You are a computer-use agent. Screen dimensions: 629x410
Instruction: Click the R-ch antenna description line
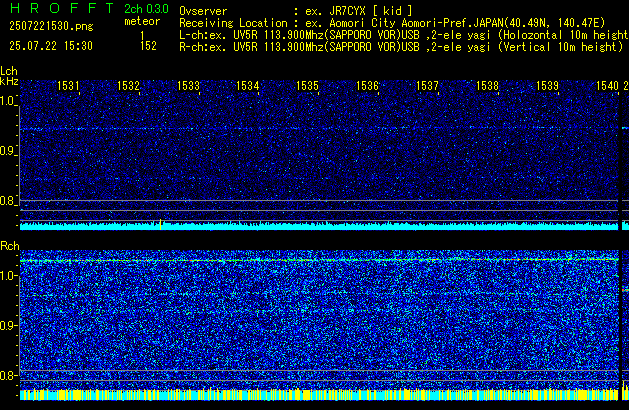tap(401, 47)
